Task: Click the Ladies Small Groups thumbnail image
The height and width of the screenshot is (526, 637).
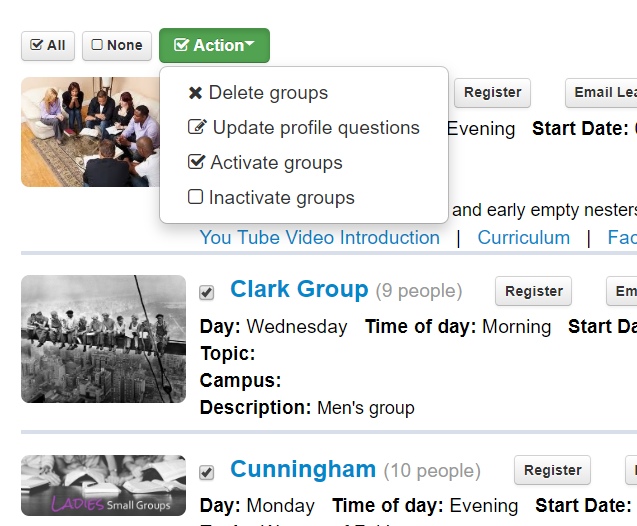Action: (104, 485)
